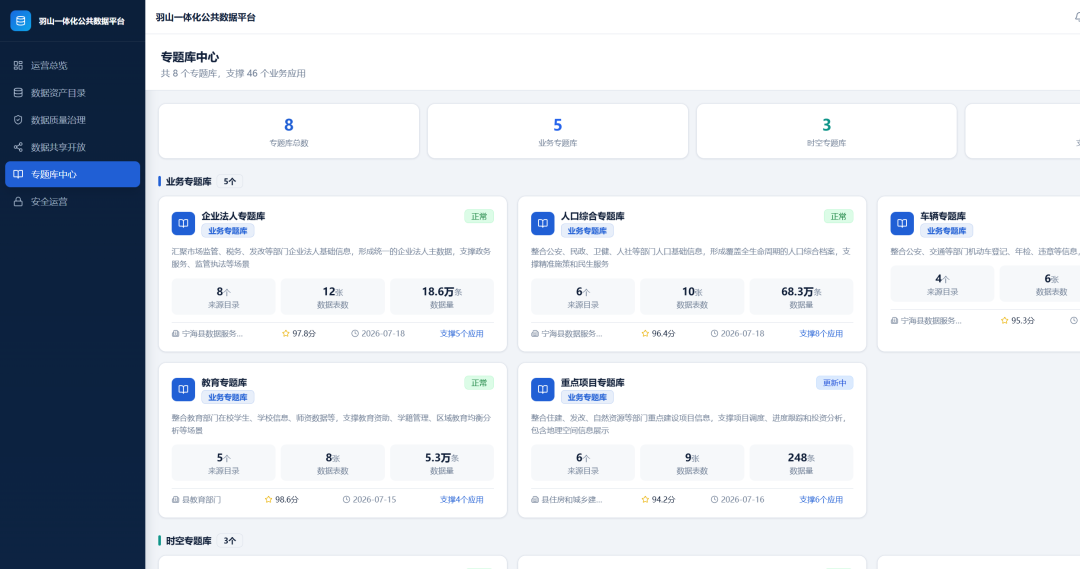Image resolution: width=1080 pixels, height=569 pixels.
Task: Click 248条 数据量 on 重点项目专题库
Action: click(x=801, y=463)
